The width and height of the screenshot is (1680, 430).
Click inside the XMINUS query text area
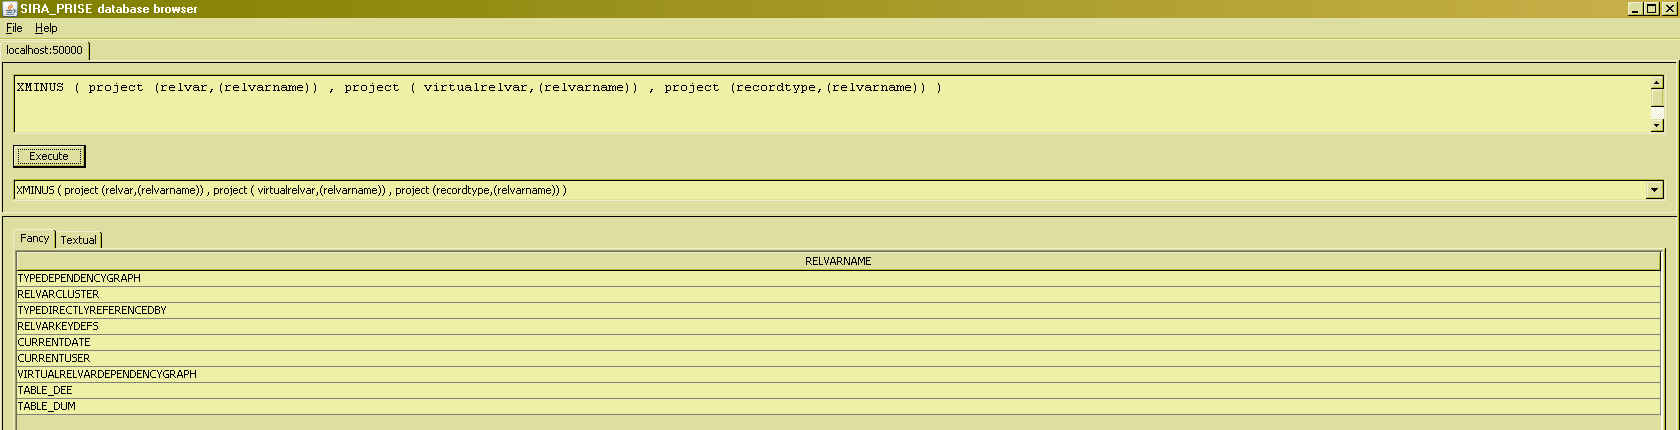click(x=800, y=105)
